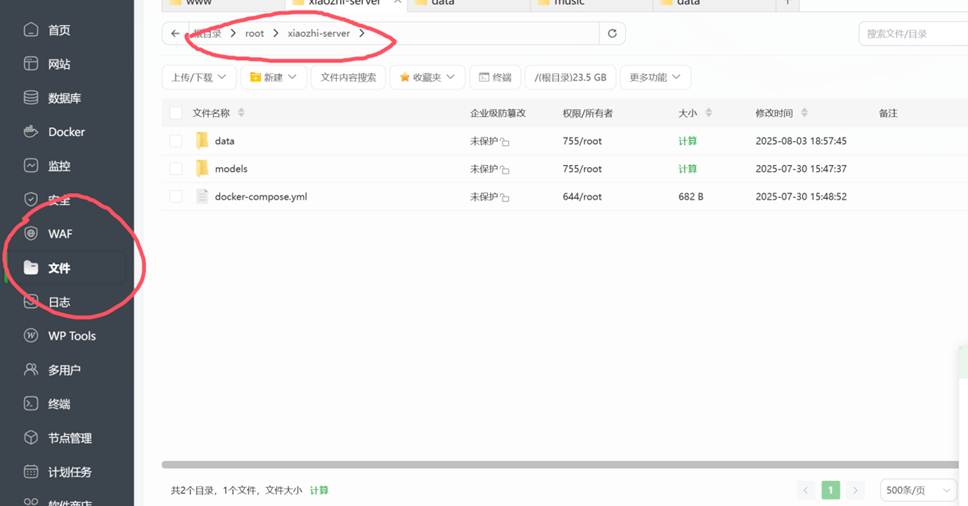This screenshot has height=506, width=968.
Task: Open the Docker section icon in sidebar
Action: [x=30, y=132]
